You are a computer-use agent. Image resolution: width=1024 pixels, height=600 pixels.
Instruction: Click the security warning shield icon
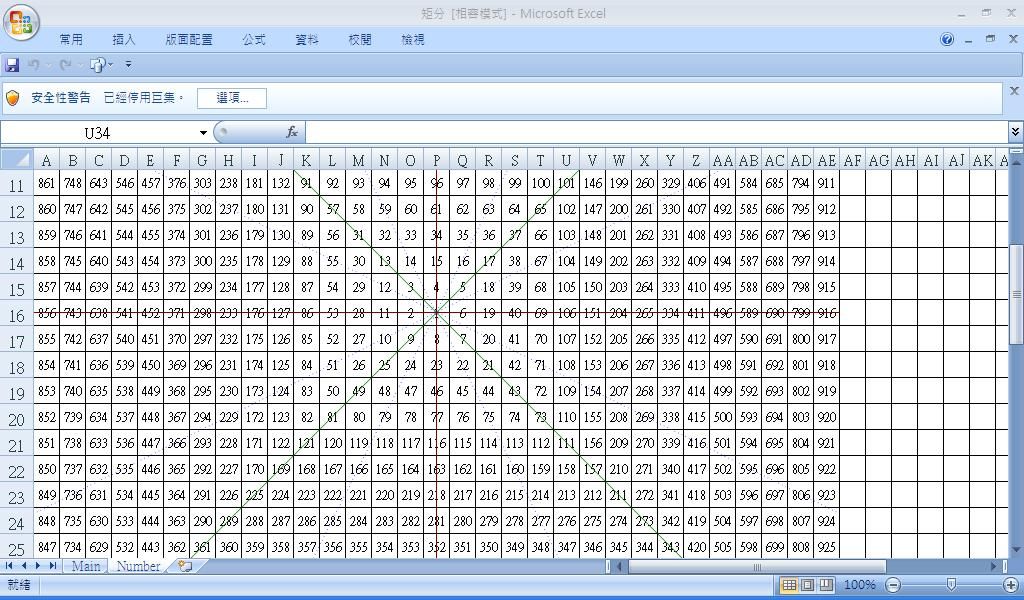point(12,98)
